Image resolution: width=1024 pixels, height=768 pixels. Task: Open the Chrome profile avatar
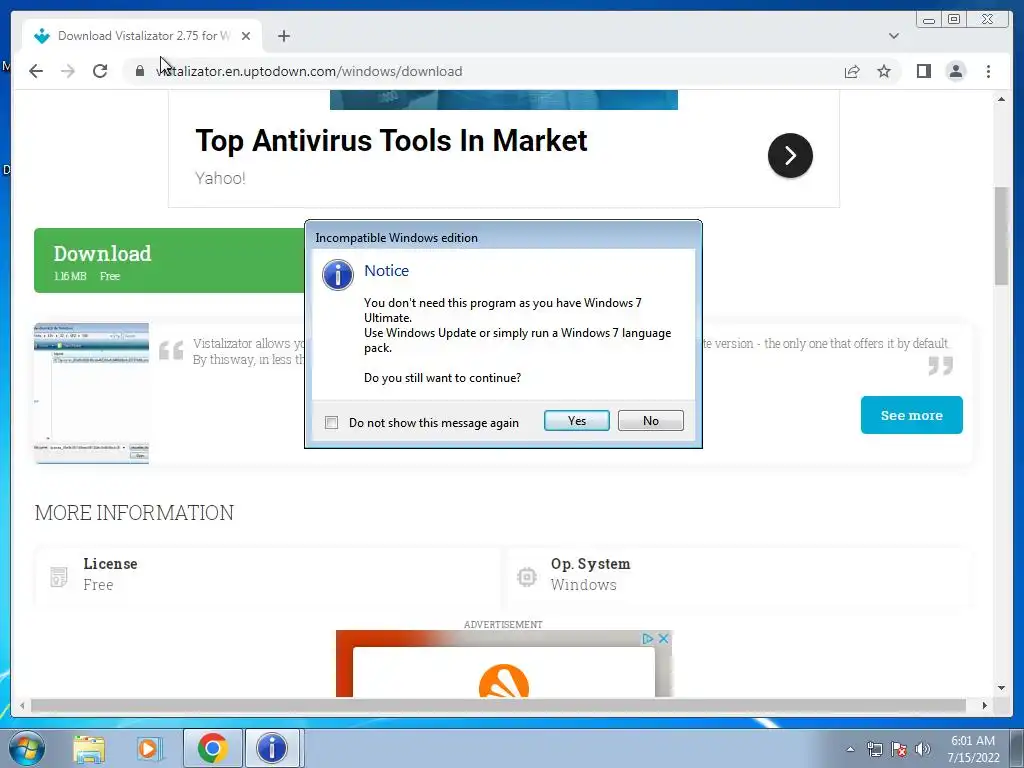(x=955, y=71)
